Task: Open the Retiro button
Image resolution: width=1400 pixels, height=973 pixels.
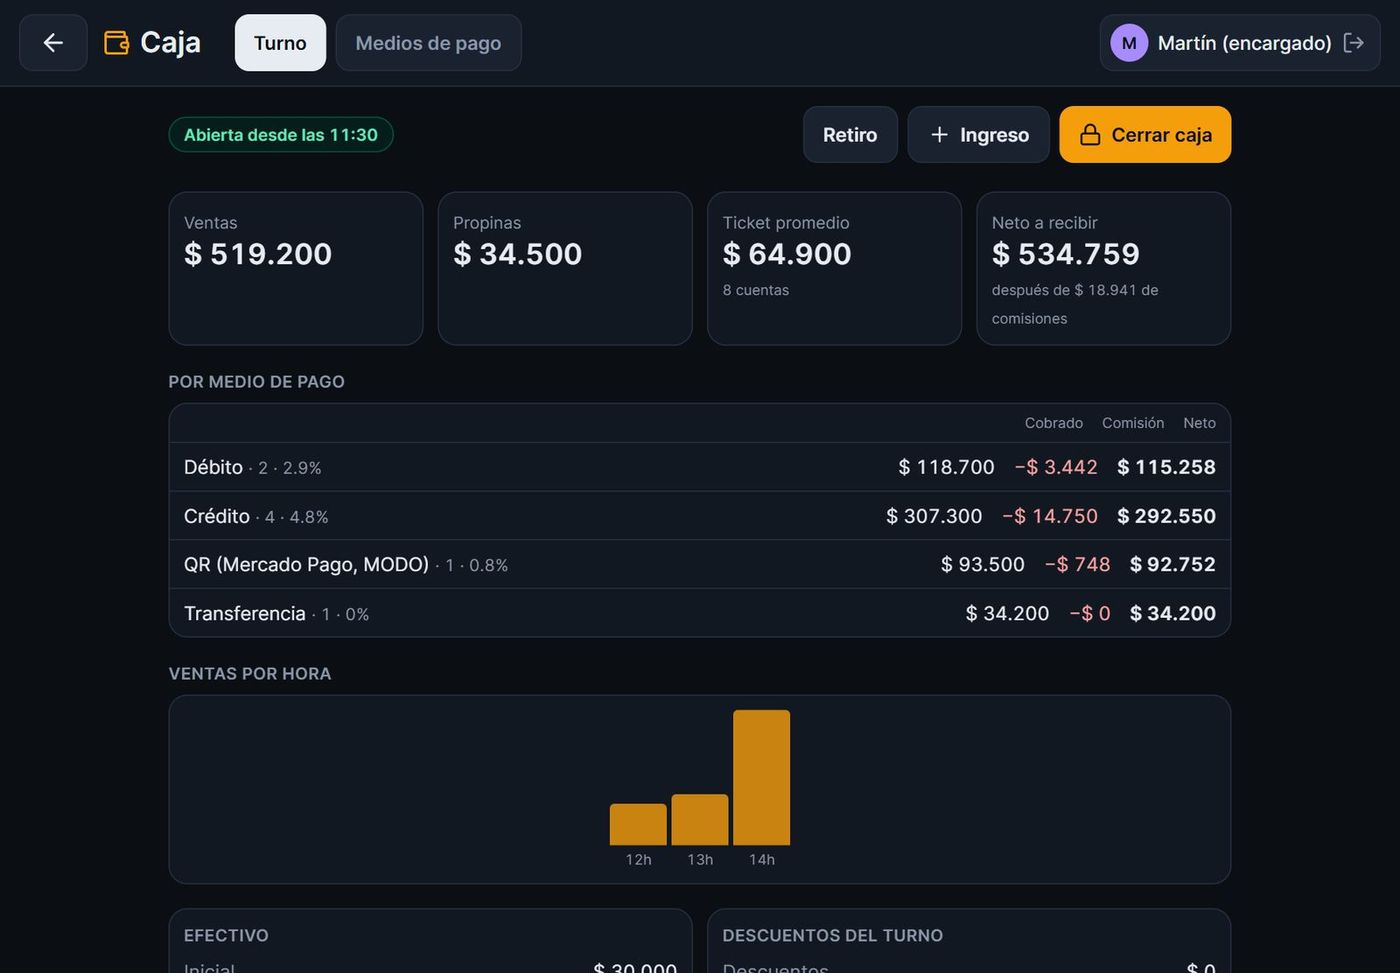Action: click(x=850, y=135)
